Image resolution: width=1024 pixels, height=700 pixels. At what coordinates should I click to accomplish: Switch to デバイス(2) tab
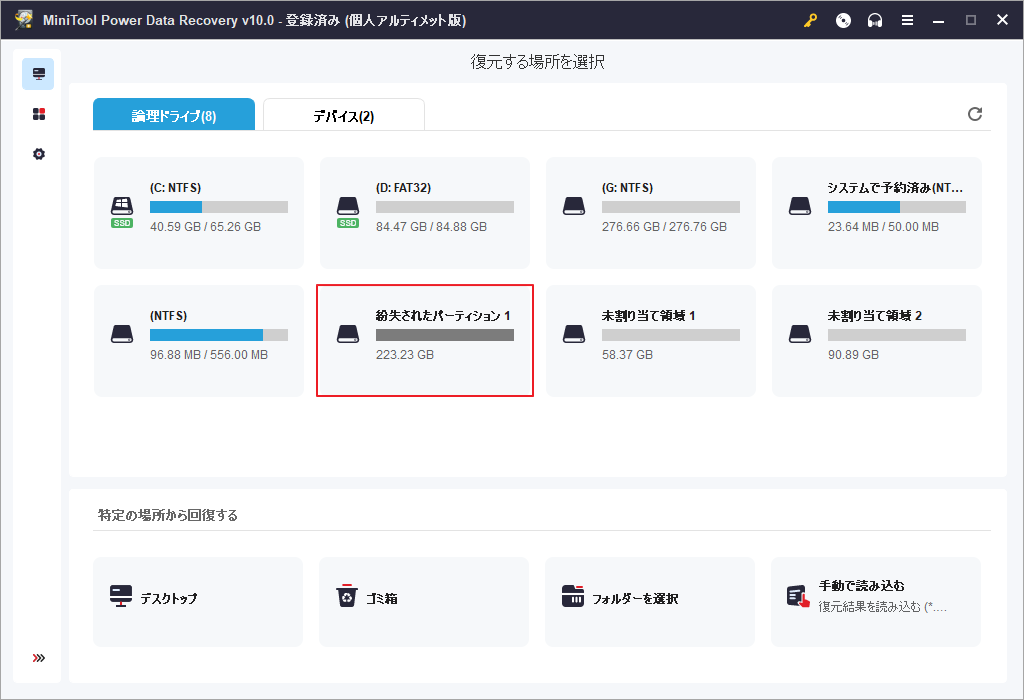(343, 115)
